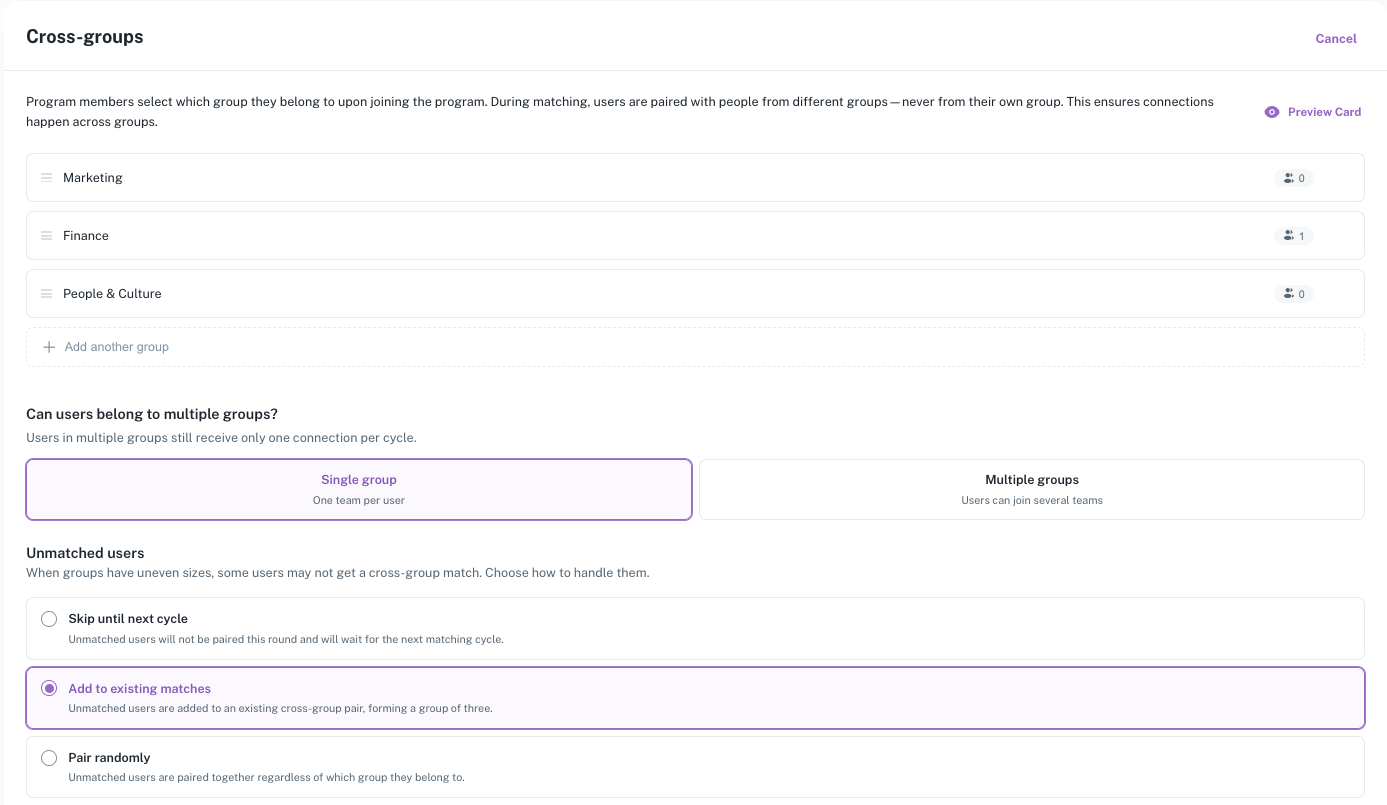
Task: Select the Skip until next cycle radio
Action: 49,619
